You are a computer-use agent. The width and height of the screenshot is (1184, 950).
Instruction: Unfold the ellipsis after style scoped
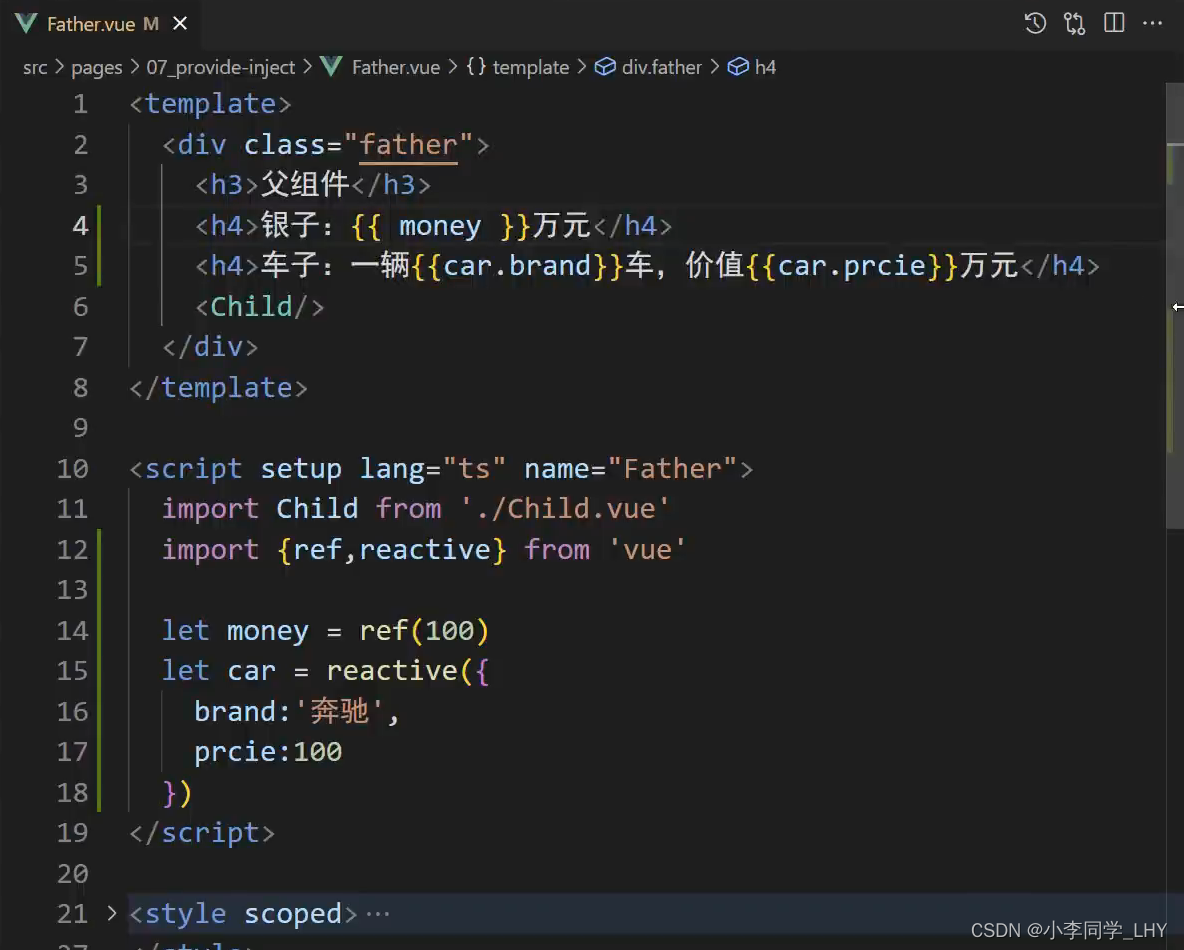coord(378,914)
